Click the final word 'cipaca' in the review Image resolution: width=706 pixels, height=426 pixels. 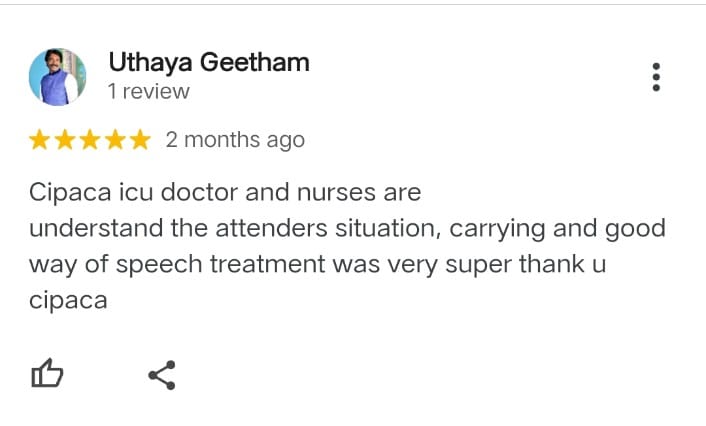point(68,299)
